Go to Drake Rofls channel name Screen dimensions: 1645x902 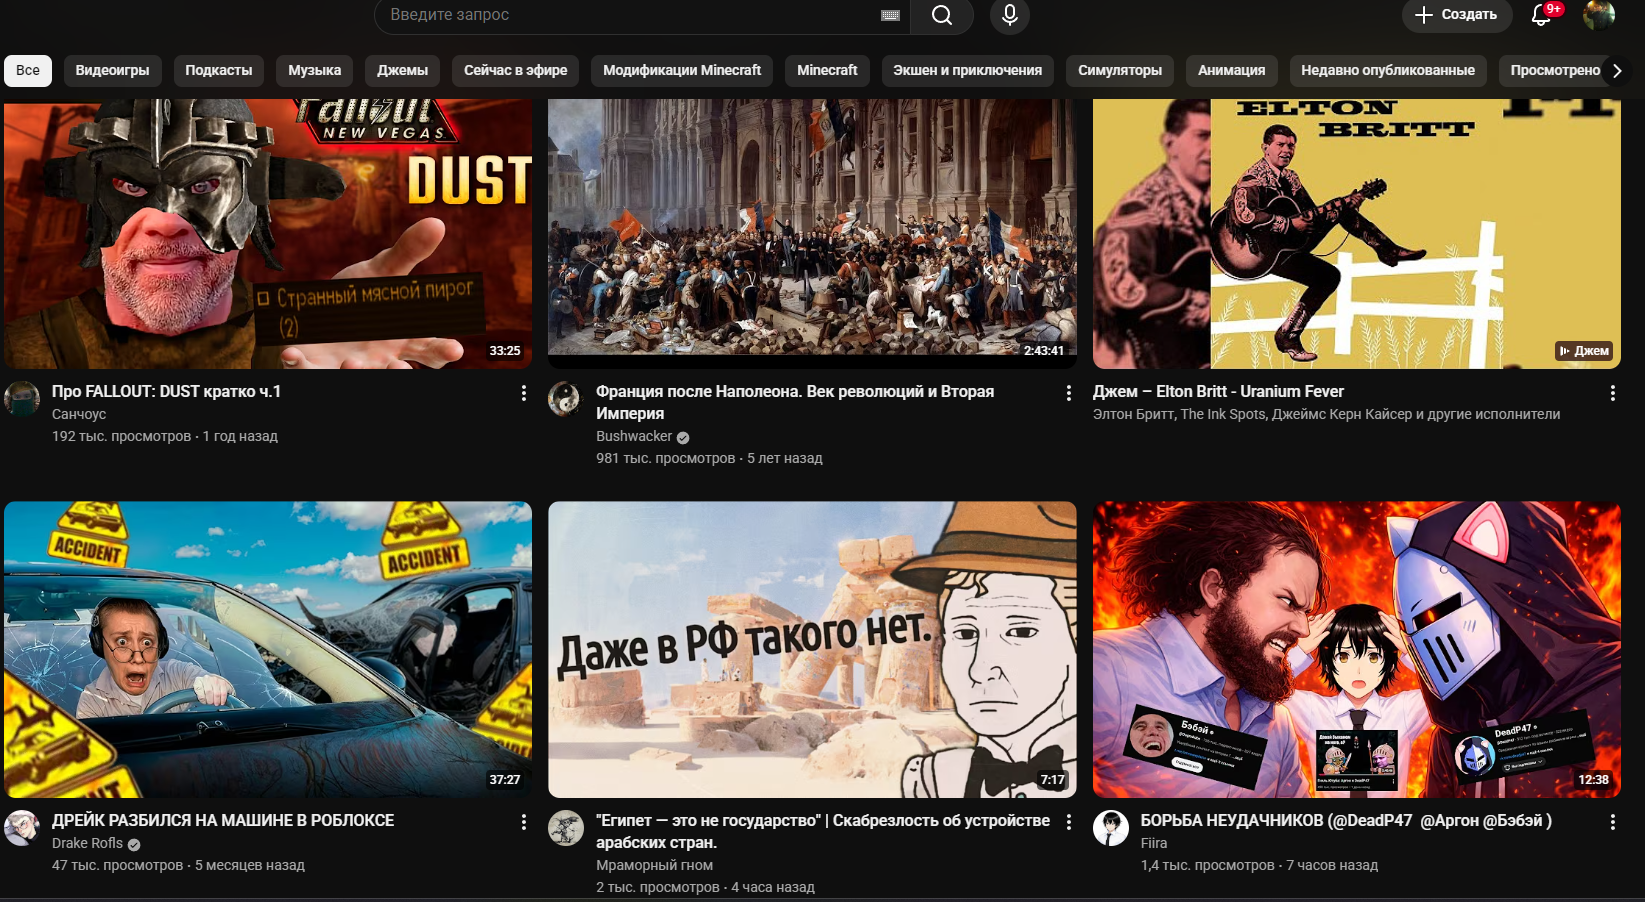tap(87, 843)
